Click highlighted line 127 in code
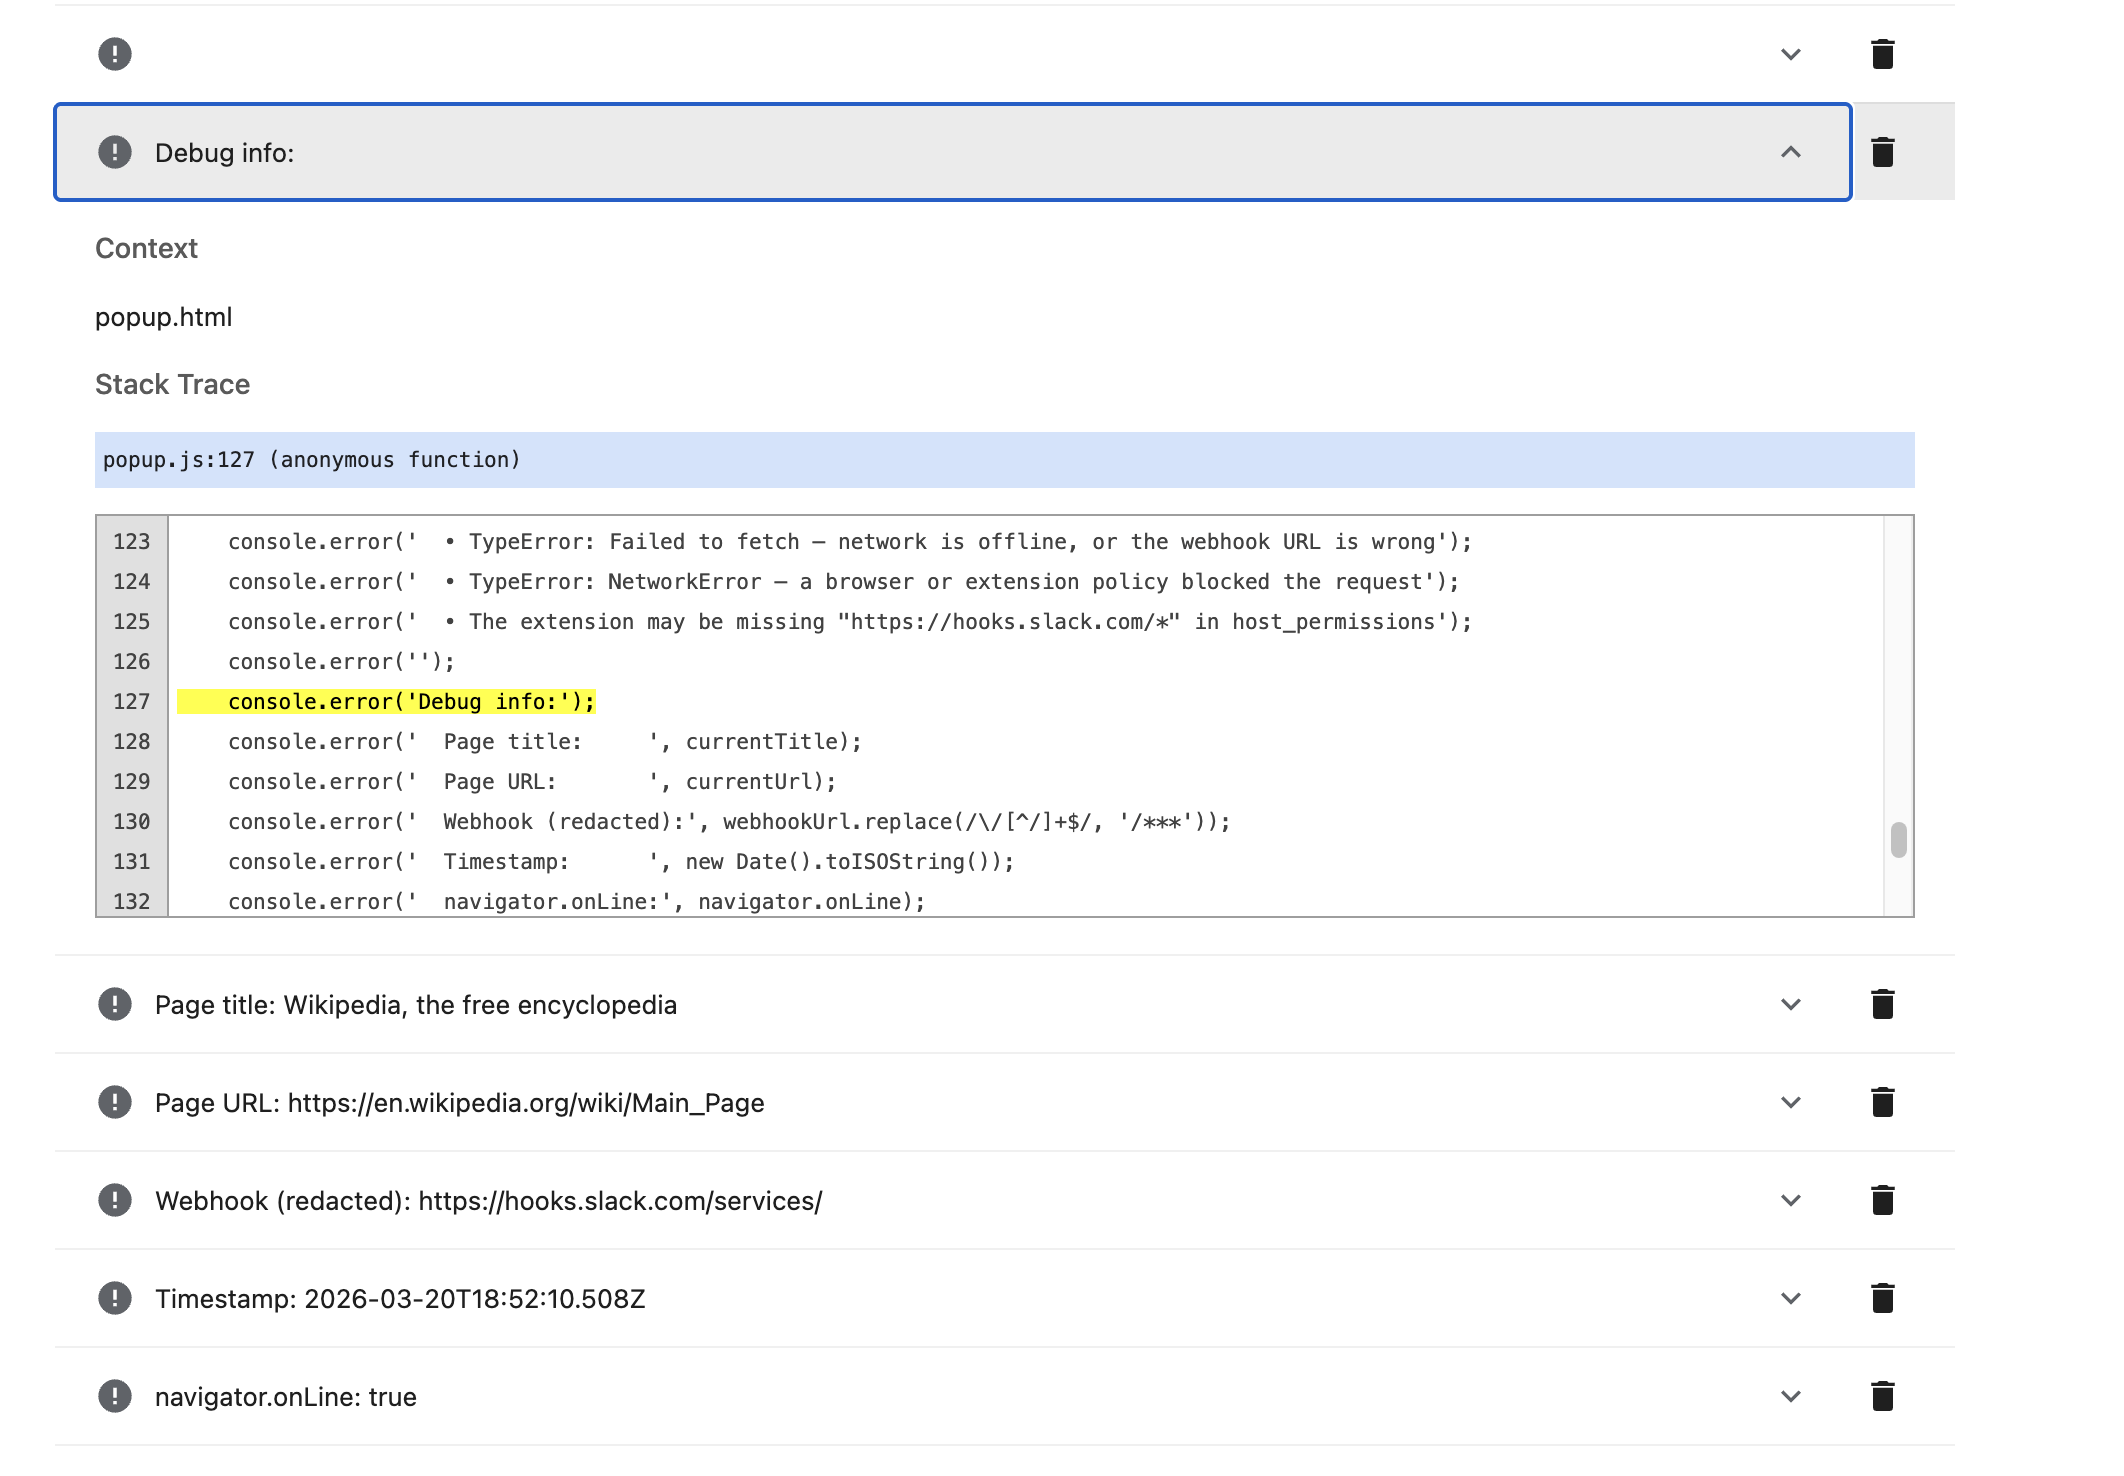This screenshot has height=1476, width=2124. 410,702
